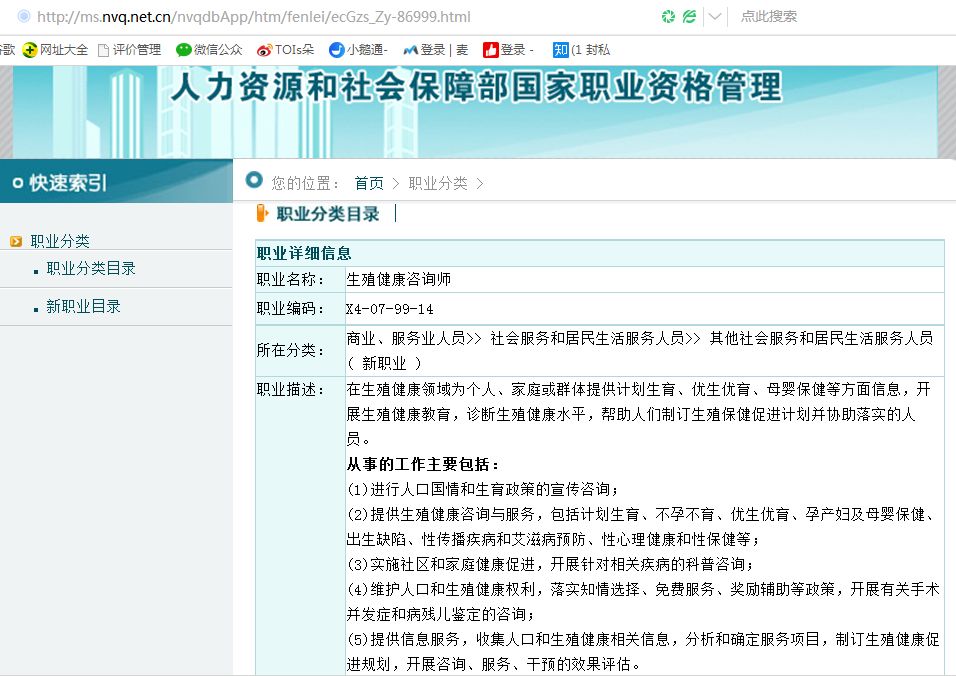Select the 职业分类目录 section heading tab
Screen dimensions: 956x676
pyautogui.click(x=327, y=213)
